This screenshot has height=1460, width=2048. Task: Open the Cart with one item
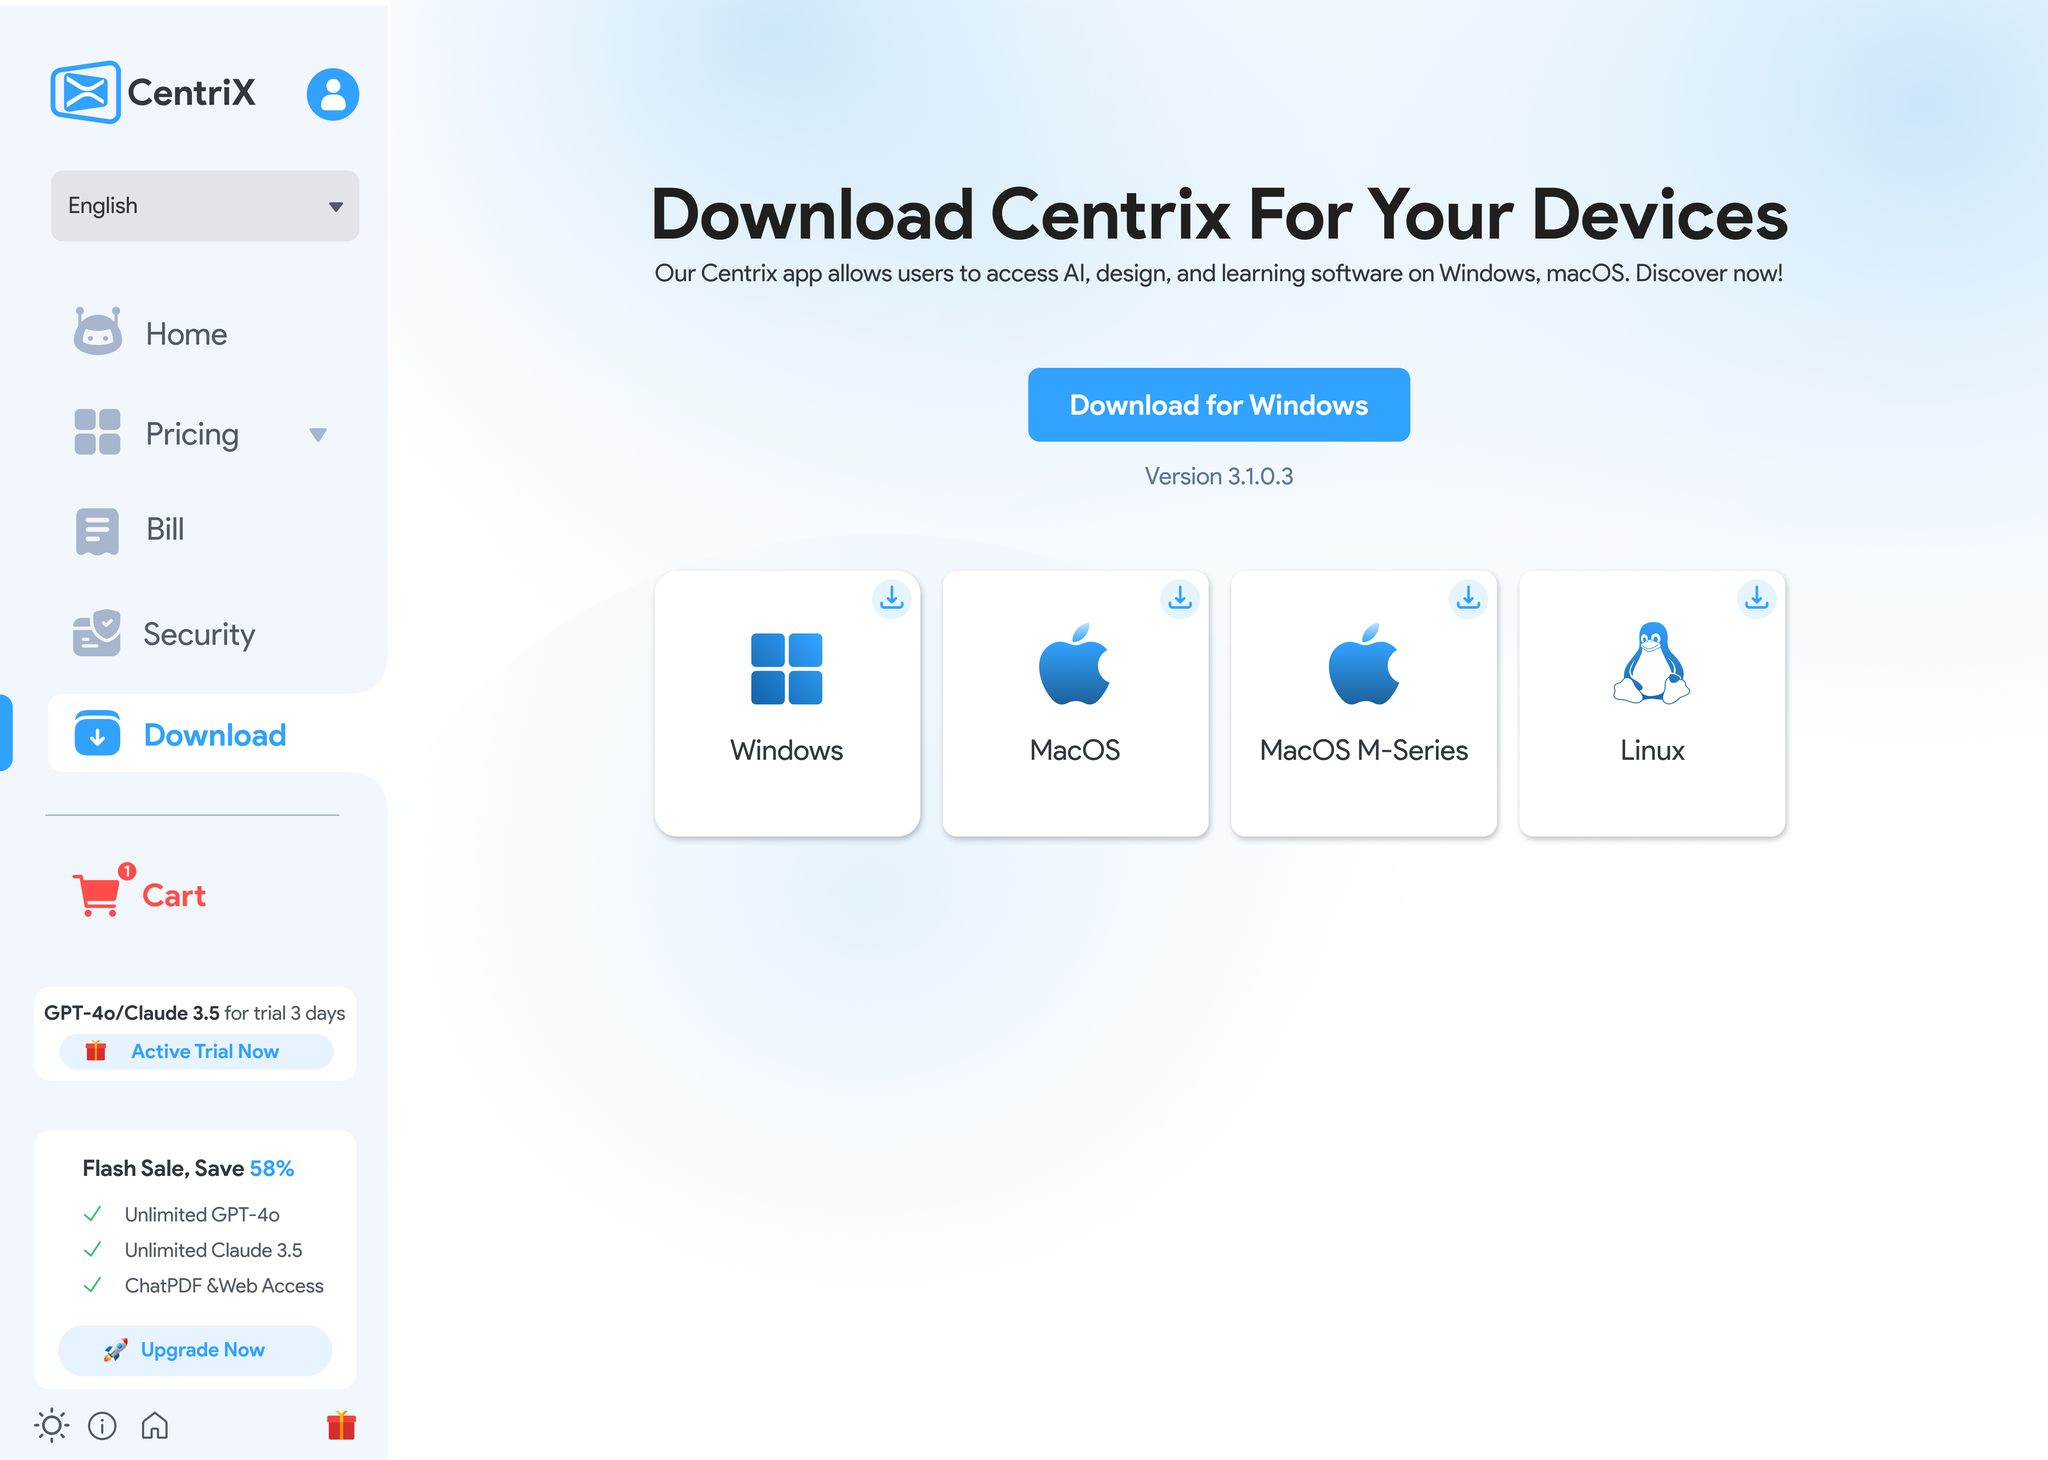pyautogui.click(x=140, y=894)
